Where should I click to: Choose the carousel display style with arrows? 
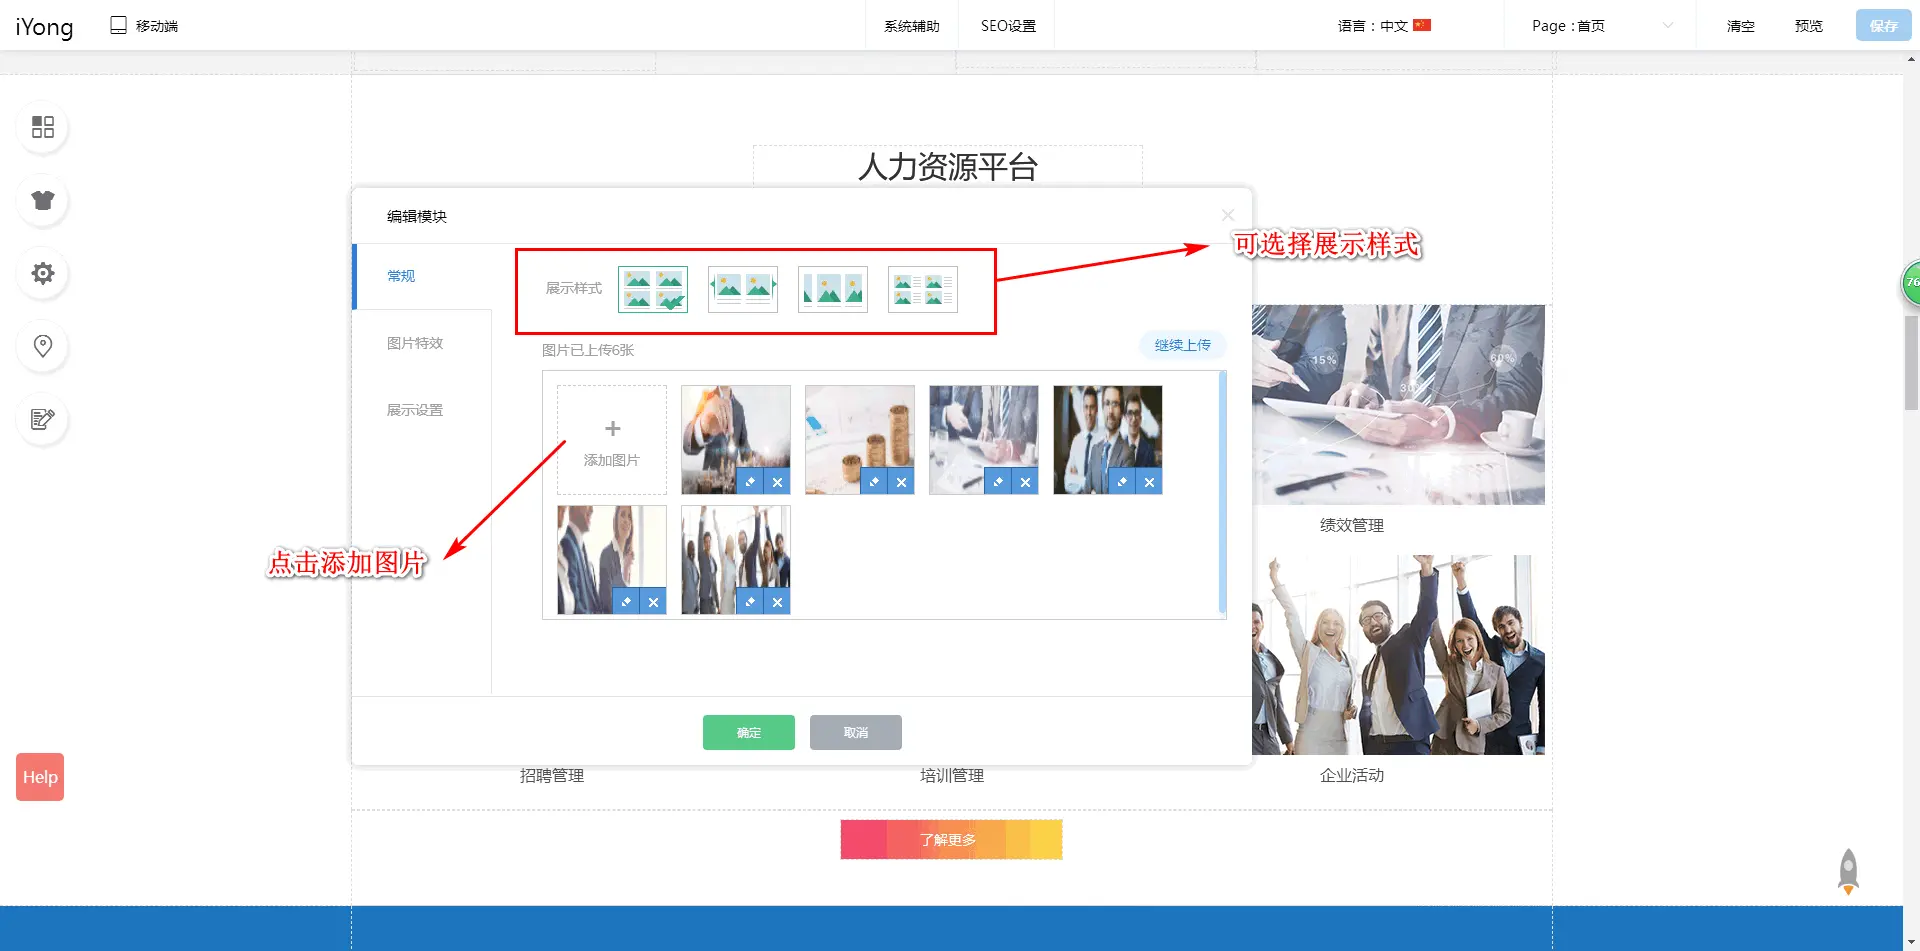click(x=742, y=289)
